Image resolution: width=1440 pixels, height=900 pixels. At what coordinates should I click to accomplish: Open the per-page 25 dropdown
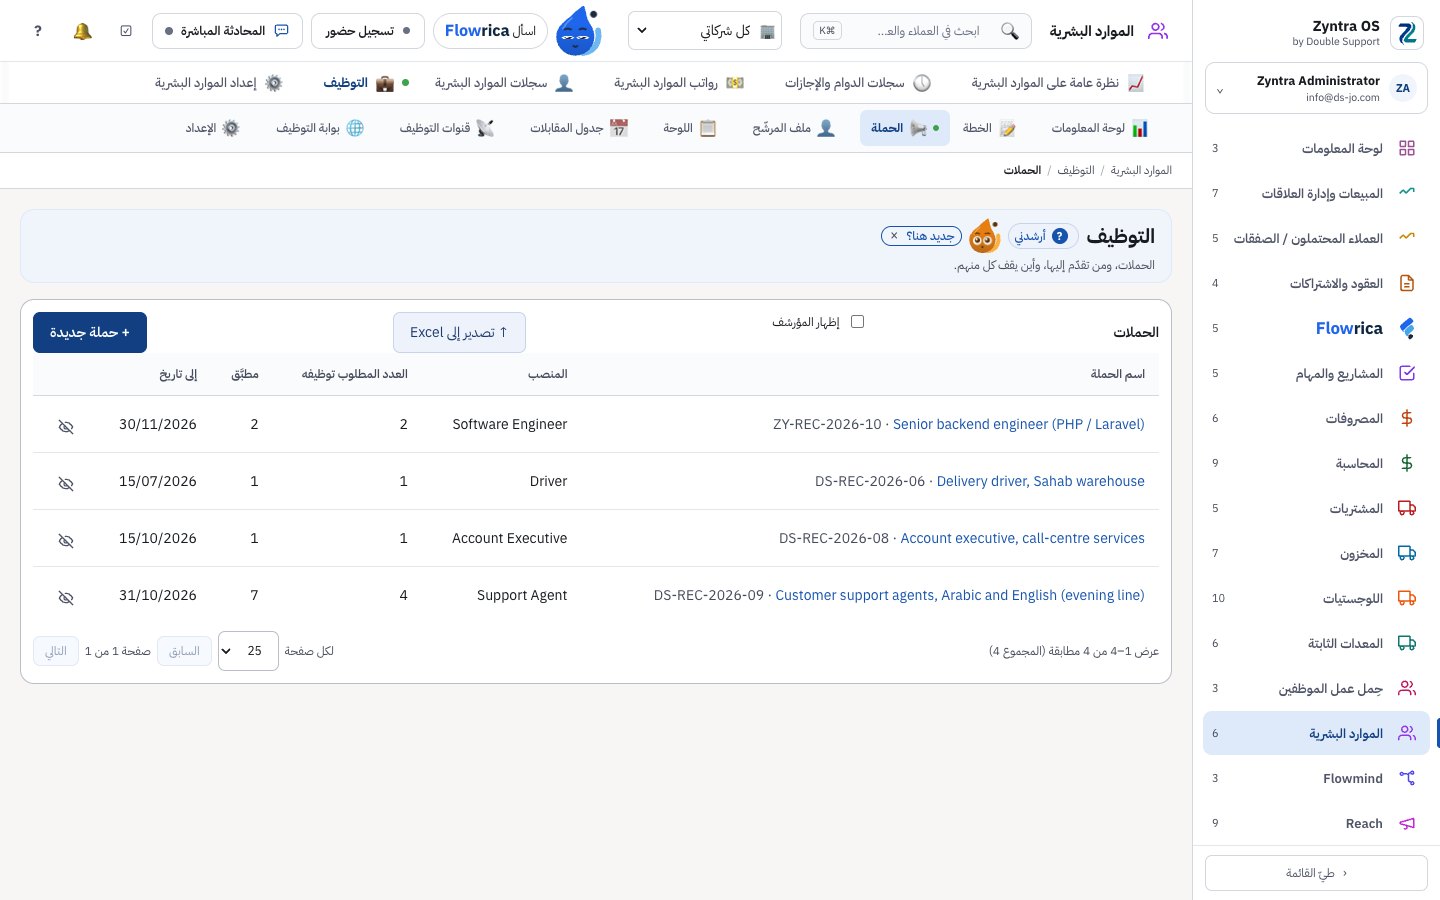click(x=248, y=651)
